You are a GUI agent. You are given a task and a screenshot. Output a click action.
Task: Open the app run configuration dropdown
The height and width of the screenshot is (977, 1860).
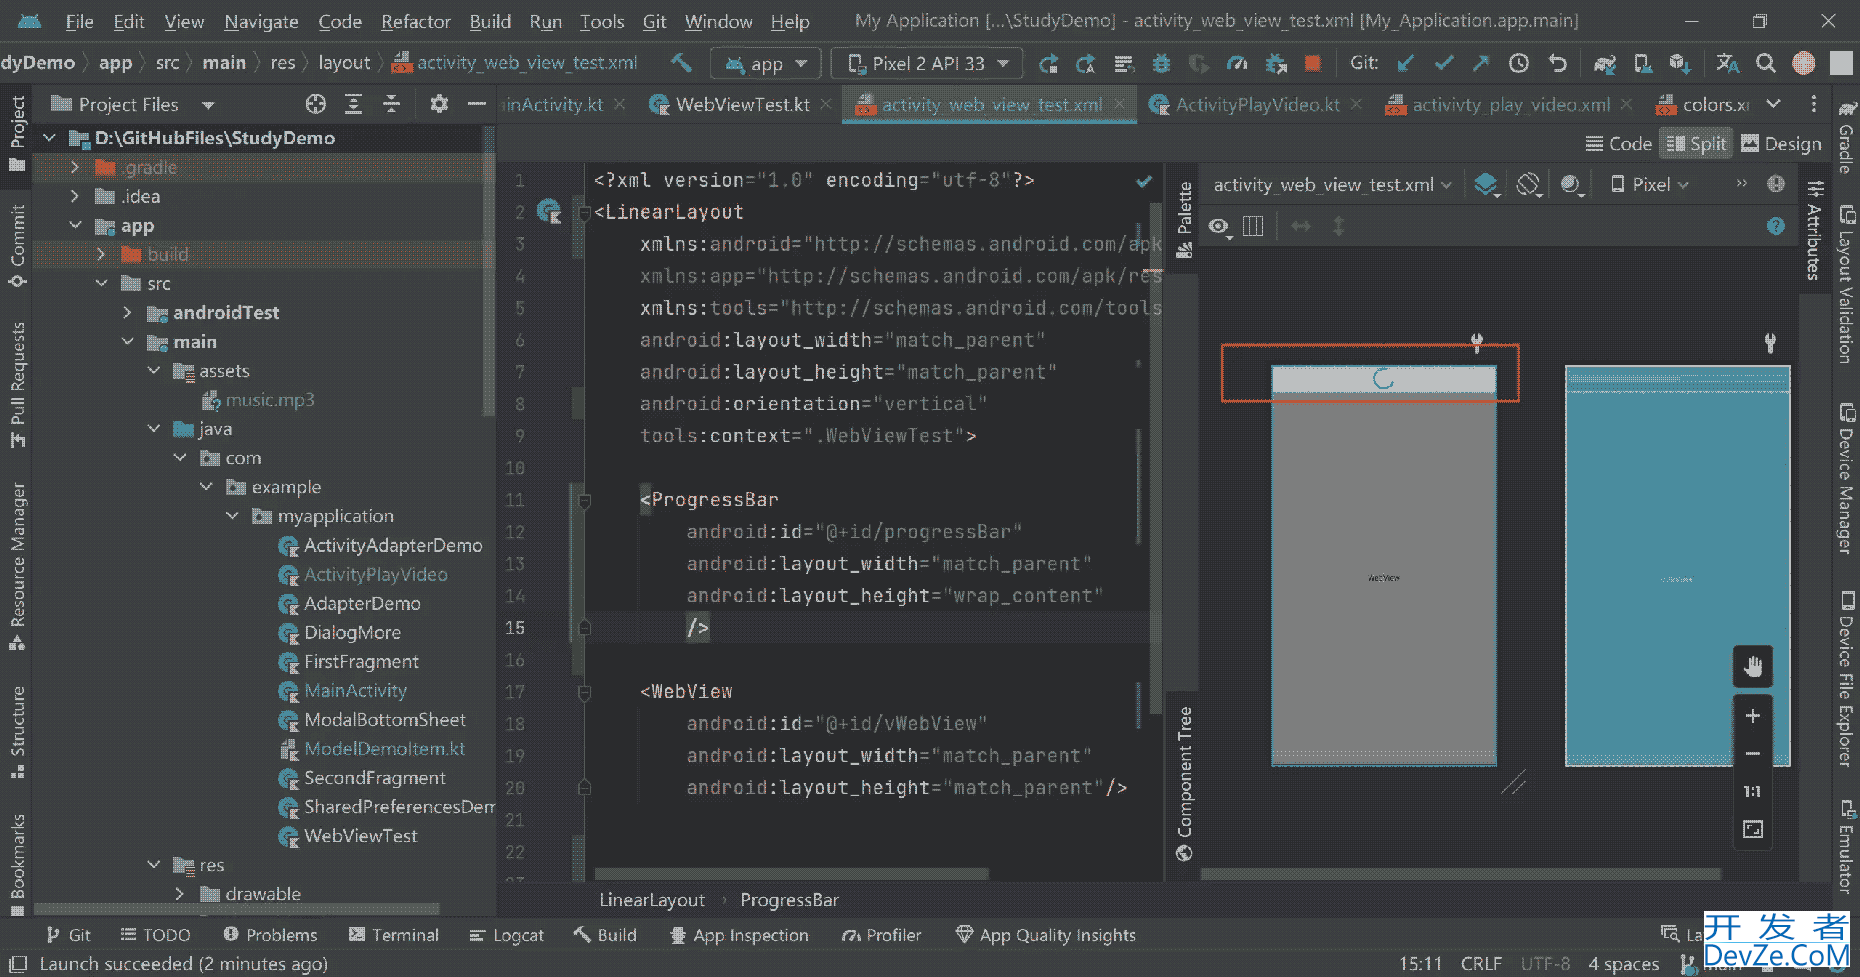point(766,64)
